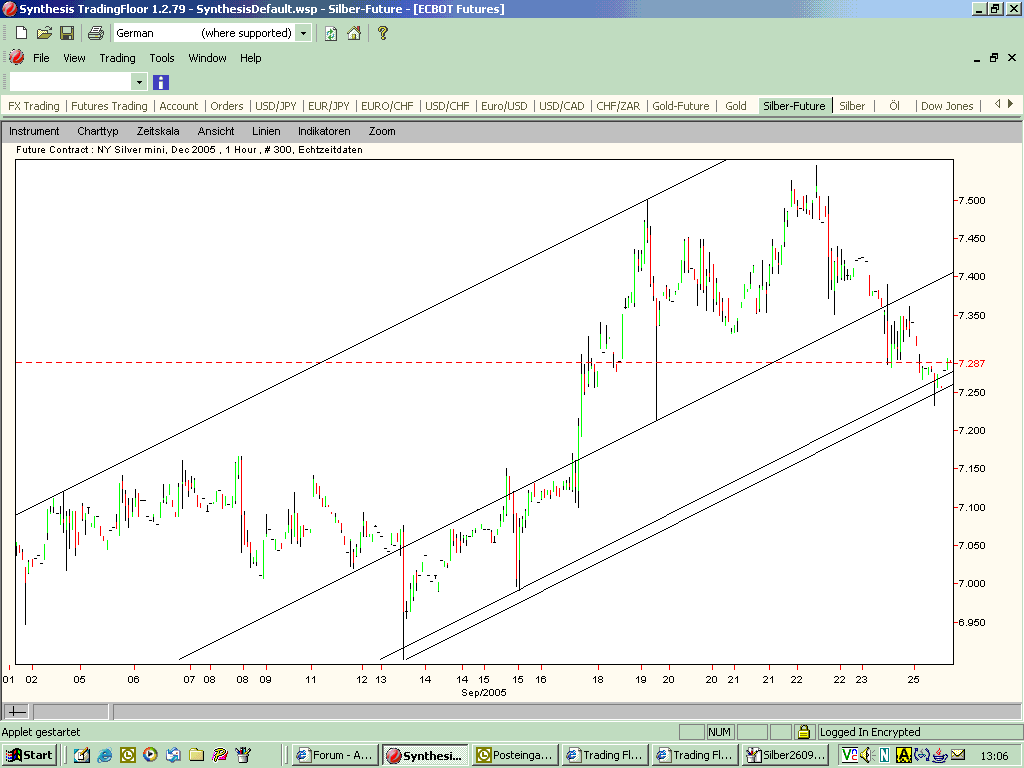Open the Trading menu
The height and width of the screenshot is (768, 1024).
pyautogui.click(x=118, y=58)
